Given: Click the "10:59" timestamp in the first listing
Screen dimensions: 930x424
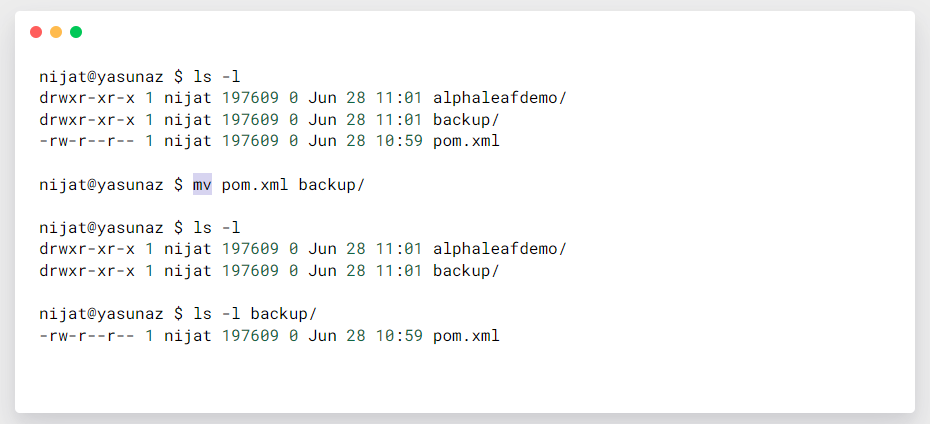Looking at the screenshot, I should tap(399, 141).
